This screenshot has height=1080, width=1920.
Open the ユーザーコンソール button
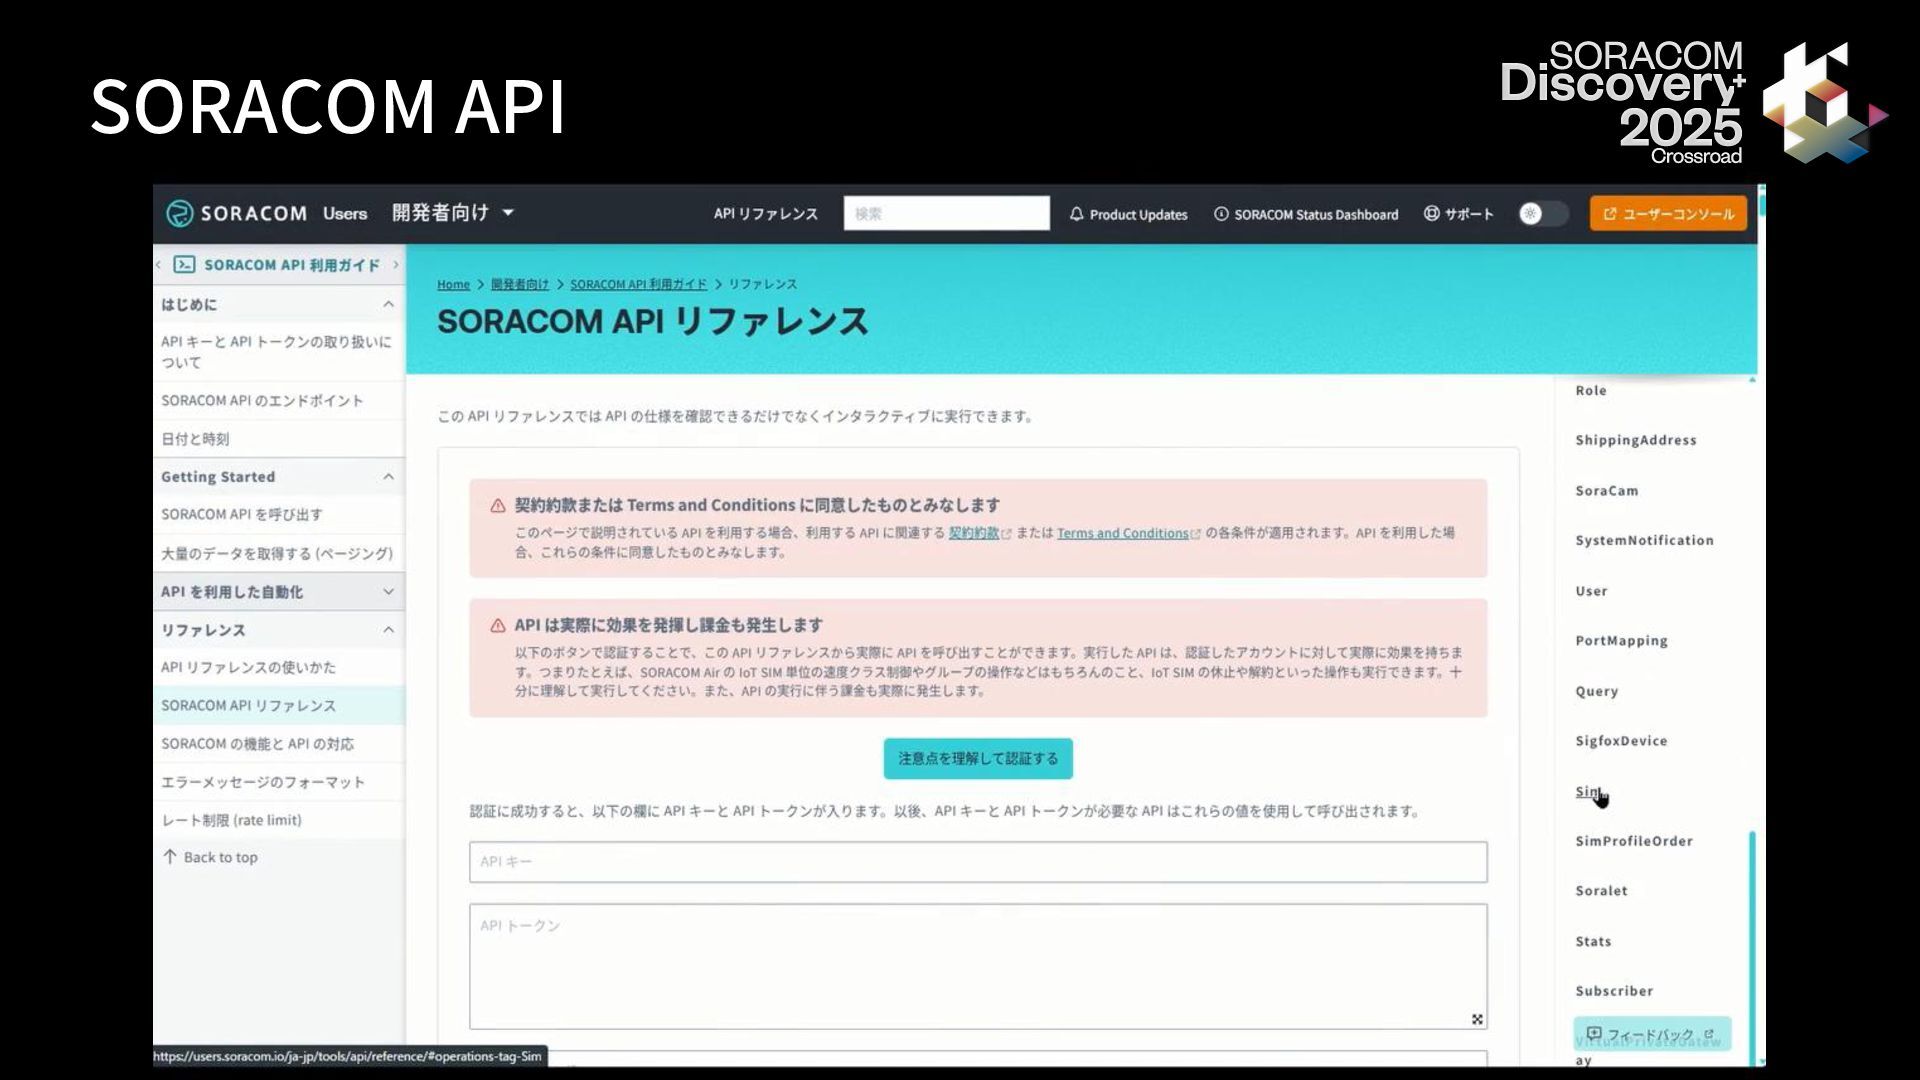pos(1668,214)
